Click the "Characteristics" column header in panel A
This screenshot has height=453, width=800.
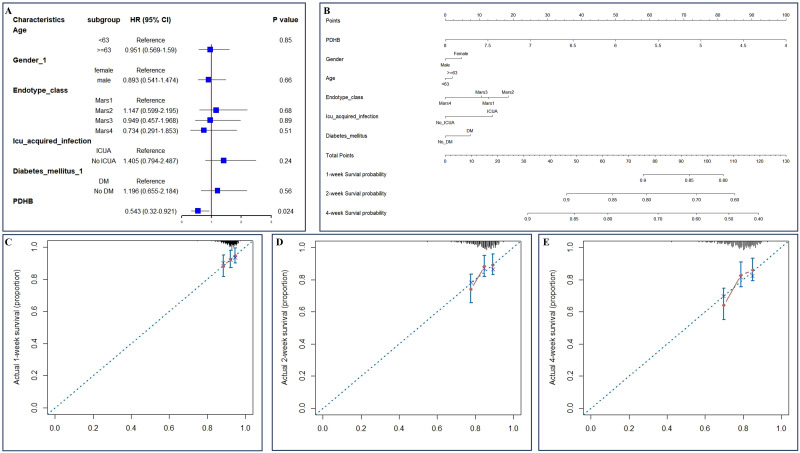[39, 20]
